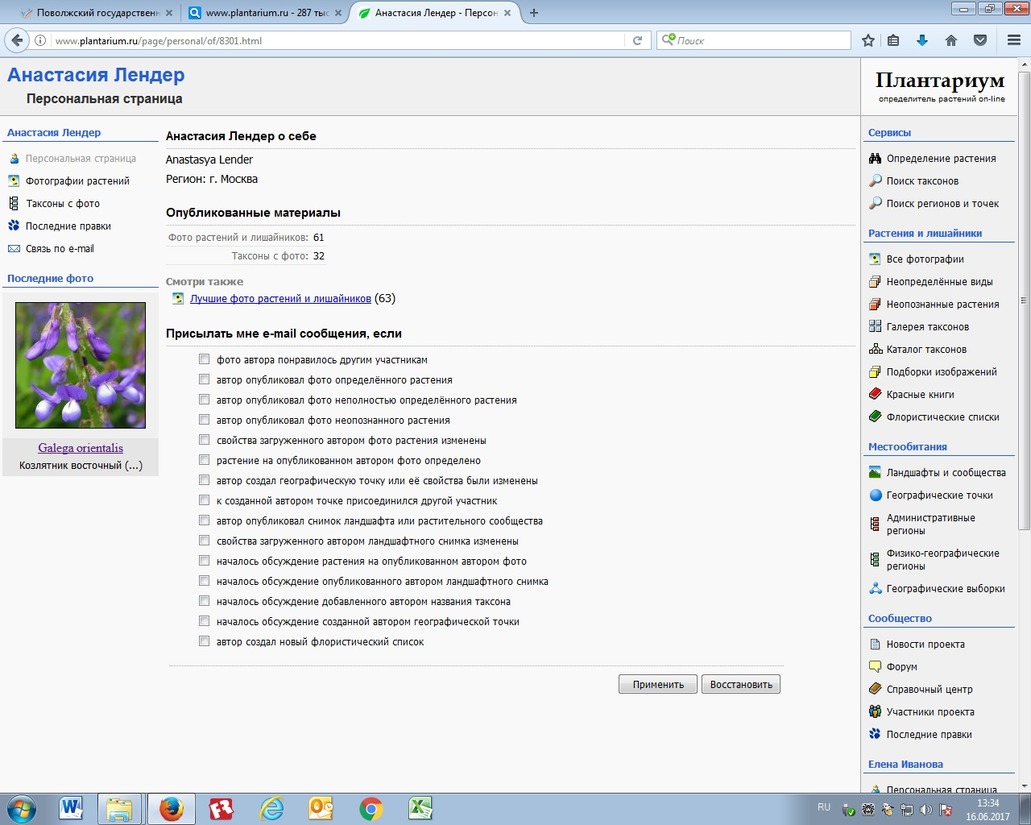The width and height of the screenshot is (1031, 825).
Task: Open the Красные книги red book icon
Action: click(875, 394)
